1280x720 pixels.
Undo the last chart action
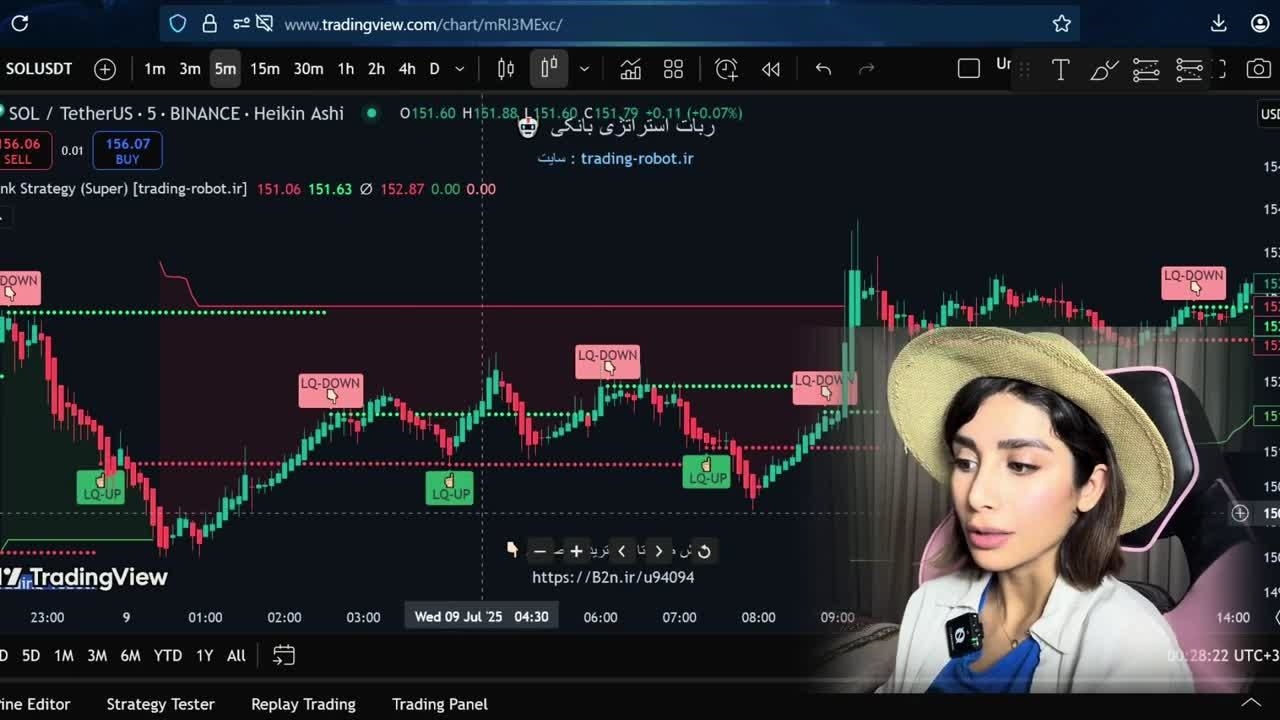(823, 69)
